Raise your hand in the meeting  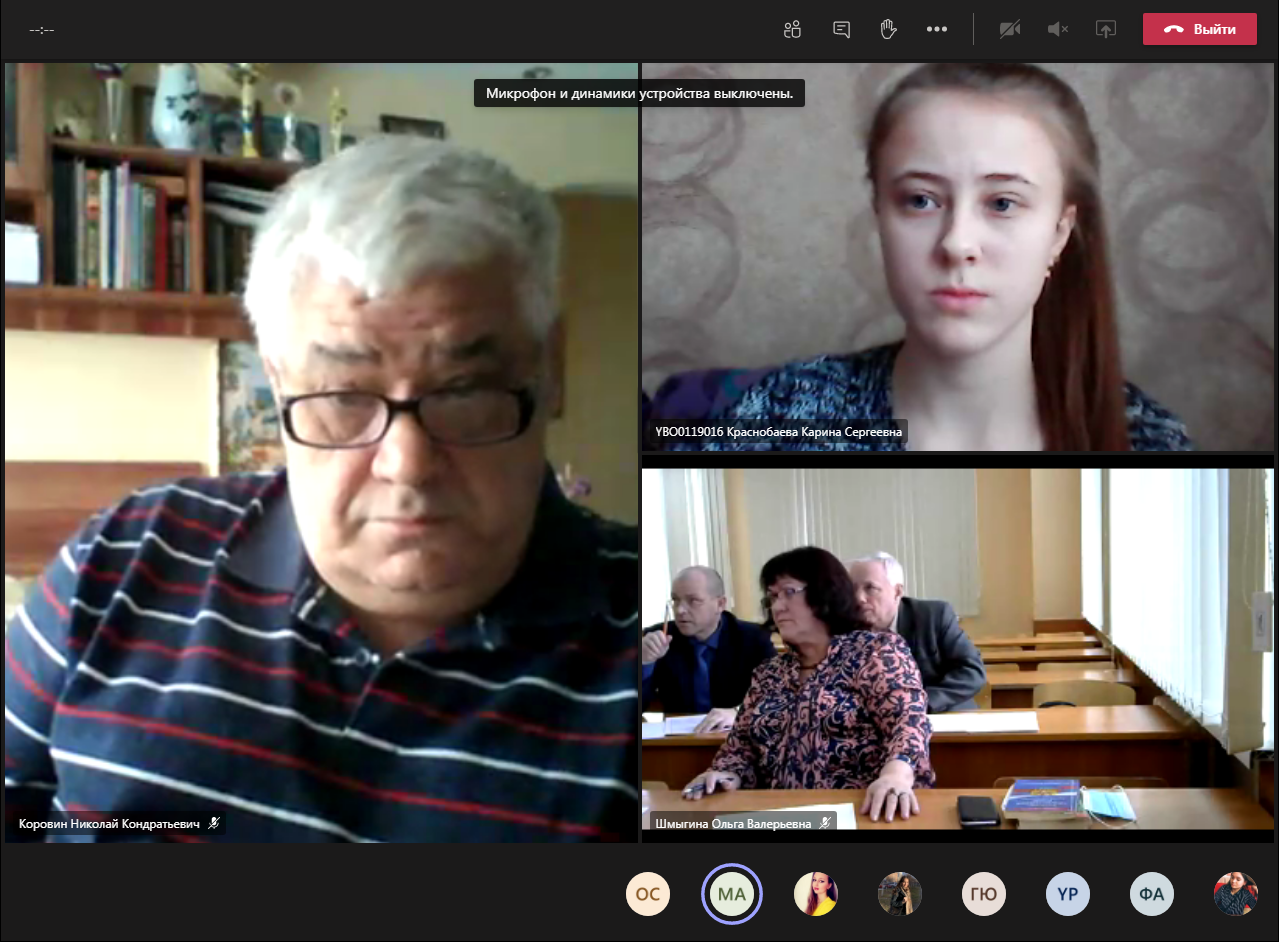click(888, 29)
